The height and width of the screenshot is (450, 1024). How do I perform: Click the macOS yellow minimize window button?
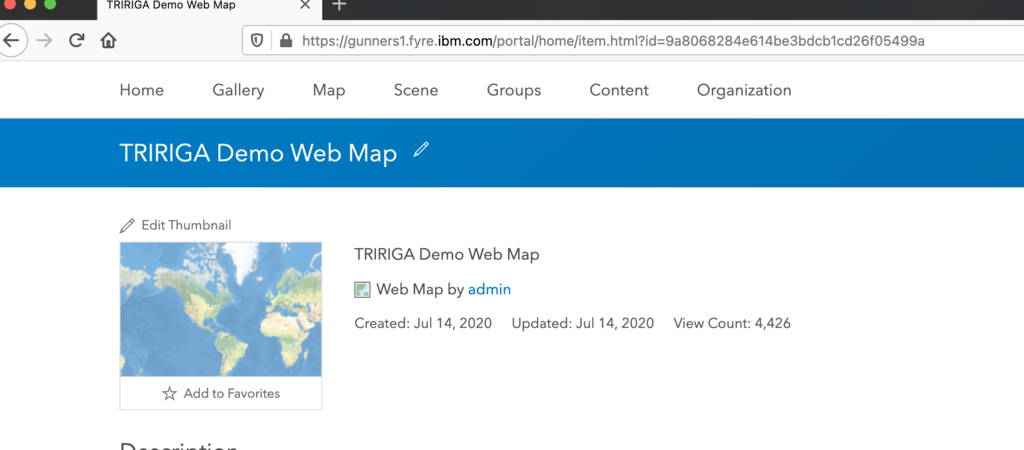30,3
